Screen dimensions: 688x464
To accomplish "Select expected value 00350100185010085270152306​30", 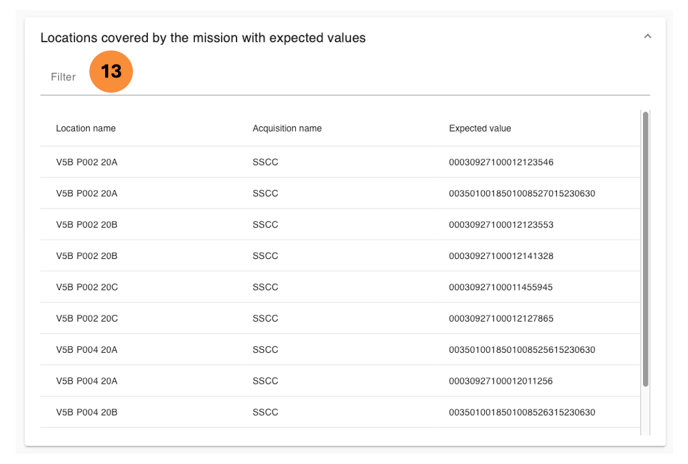I will 522,193.
